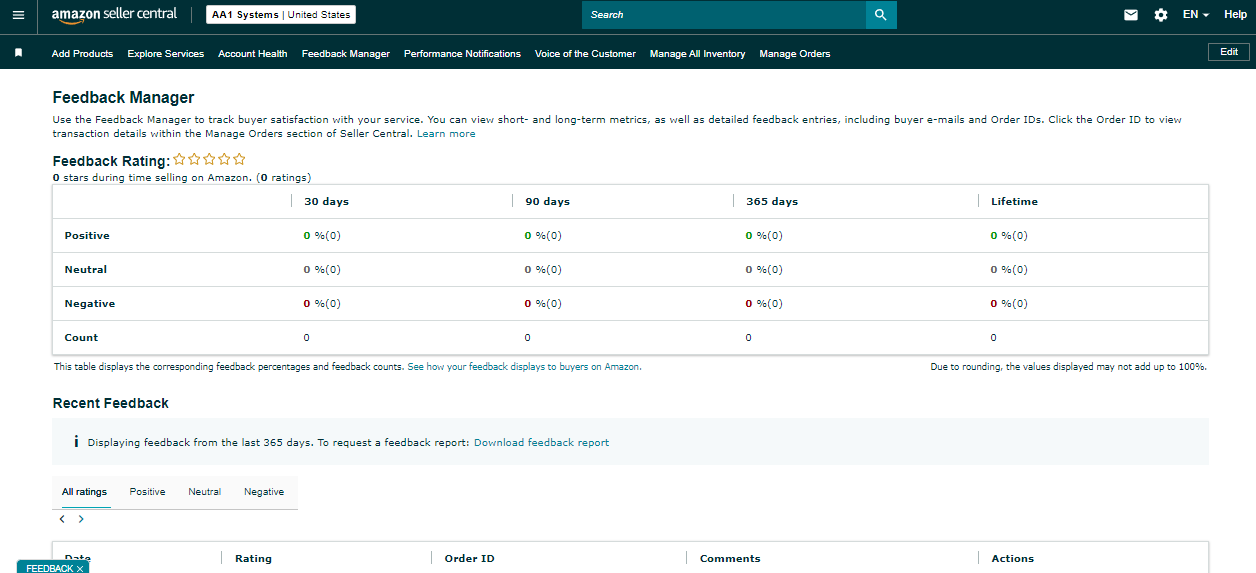Click the Comments column header
This screenshot has height=573, width=1256.
730,559
